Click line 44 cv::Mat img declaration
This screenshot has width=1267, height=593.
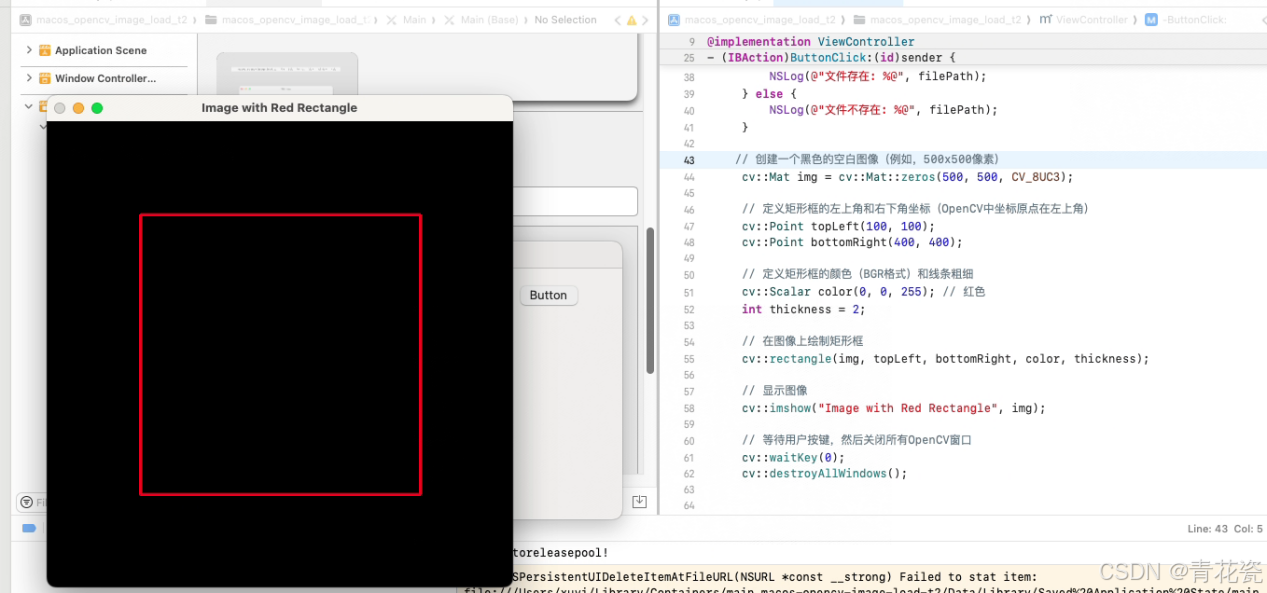(x=907, y=177)
